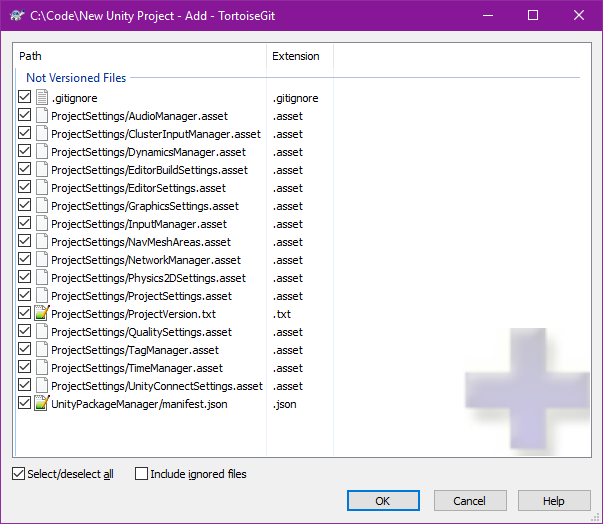Click the AudioManager.asset file icon

click(42, 115)
